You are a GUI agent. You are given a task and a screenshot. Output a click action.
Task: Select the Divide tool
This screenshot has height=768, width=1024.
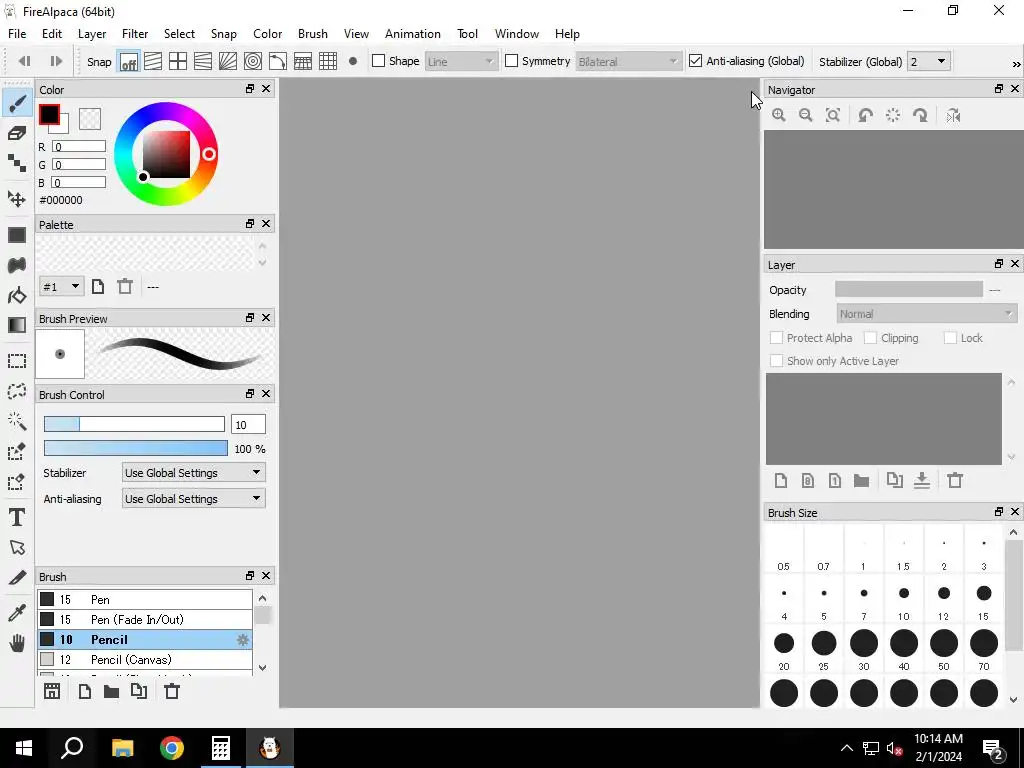pyautogui.click(x=17, y=577)
